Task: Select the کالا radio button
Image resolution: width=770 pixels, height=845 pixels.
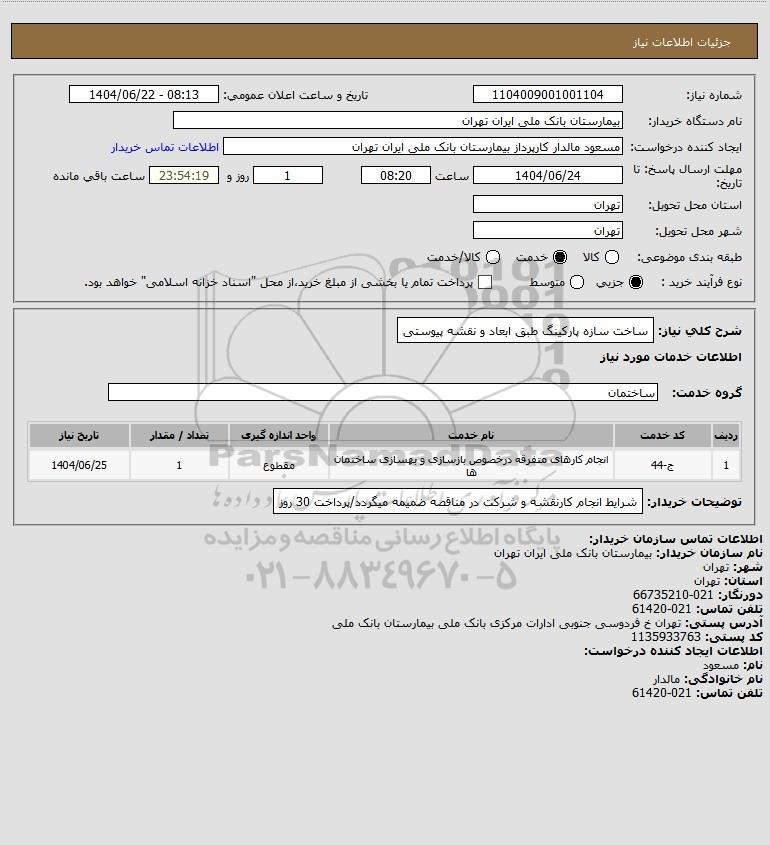Action: (612, 257)
